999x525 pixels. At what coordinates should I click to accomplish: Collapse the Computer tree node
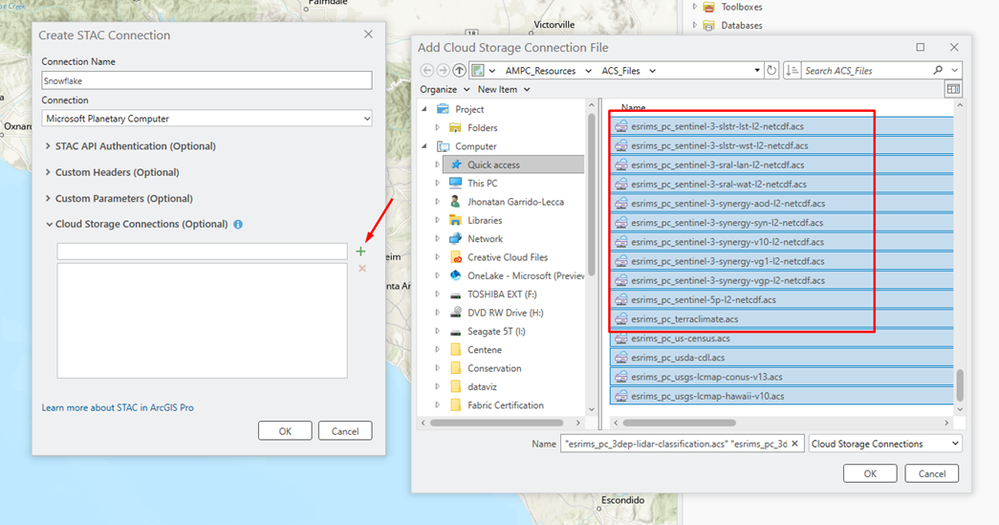pyautogui.click(x=425, y=146)
